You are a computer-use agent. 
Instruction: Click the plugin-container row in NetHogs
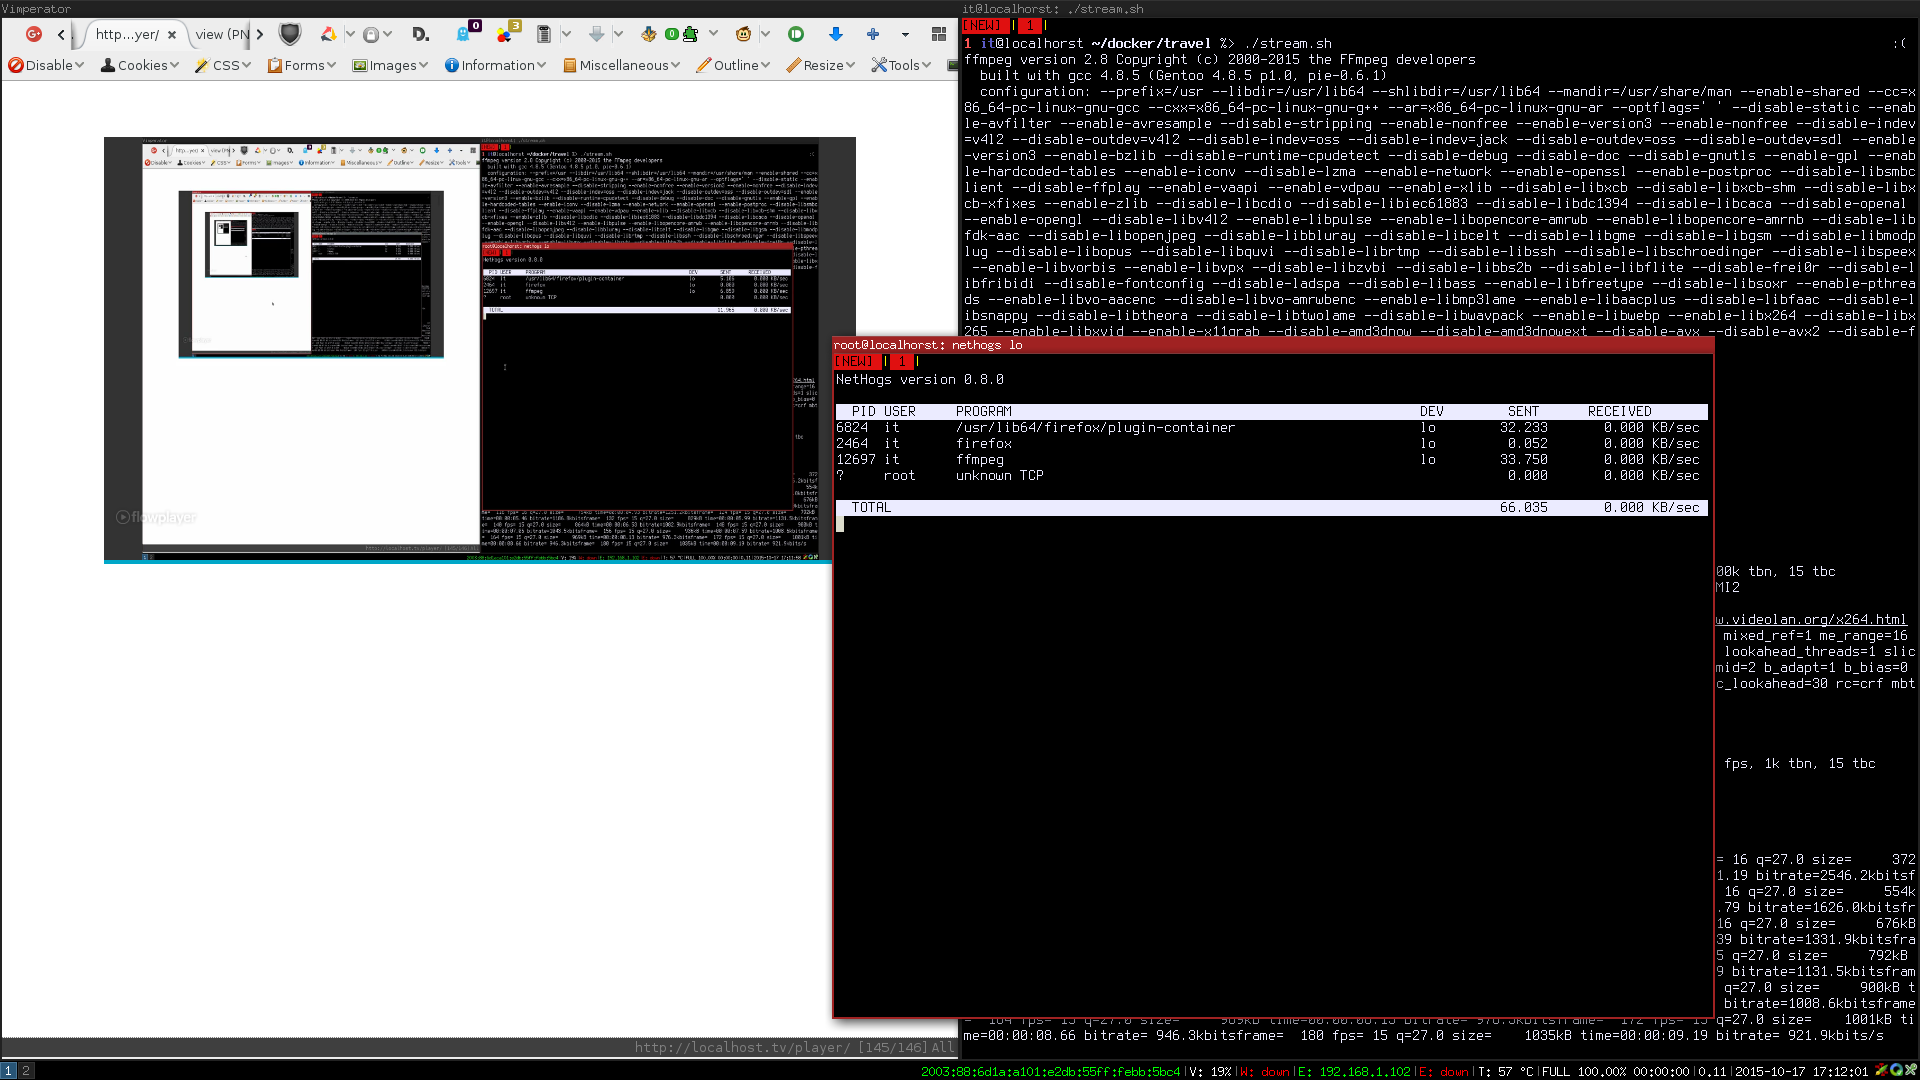click(1271, 427)
